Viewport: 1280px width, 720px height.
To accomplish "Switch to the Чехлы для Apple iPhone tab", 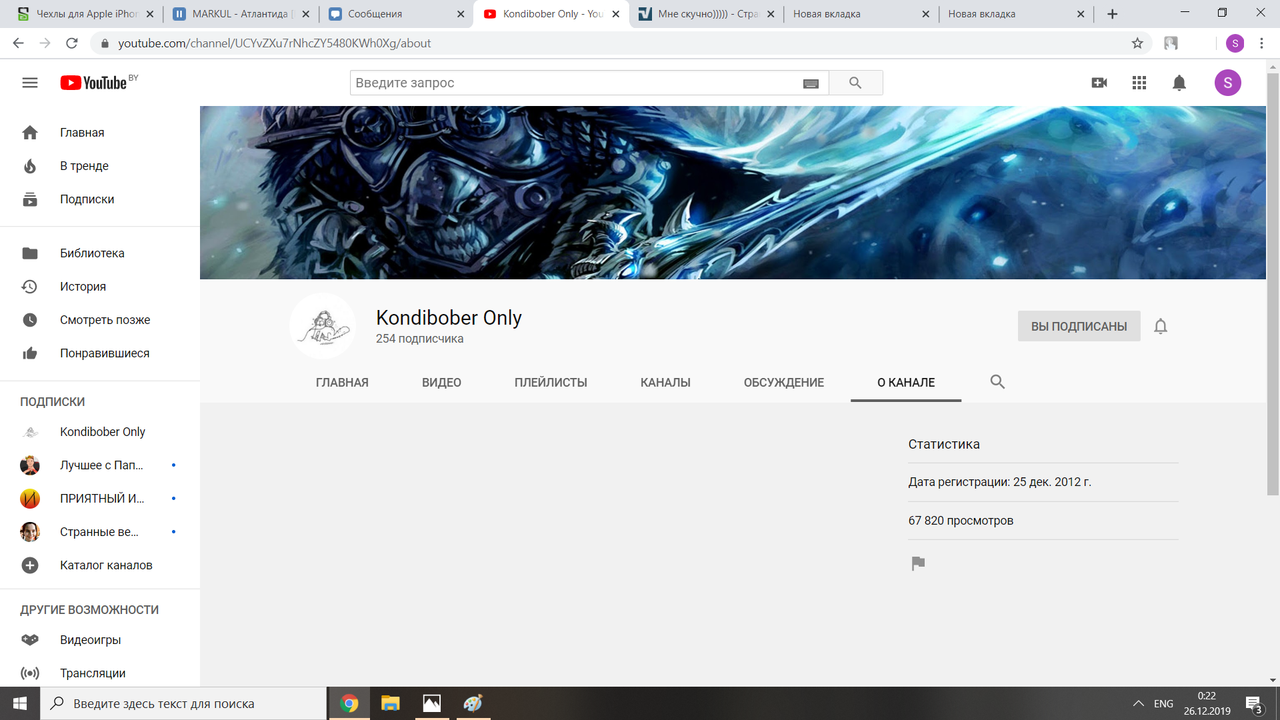I will point(85,14).
